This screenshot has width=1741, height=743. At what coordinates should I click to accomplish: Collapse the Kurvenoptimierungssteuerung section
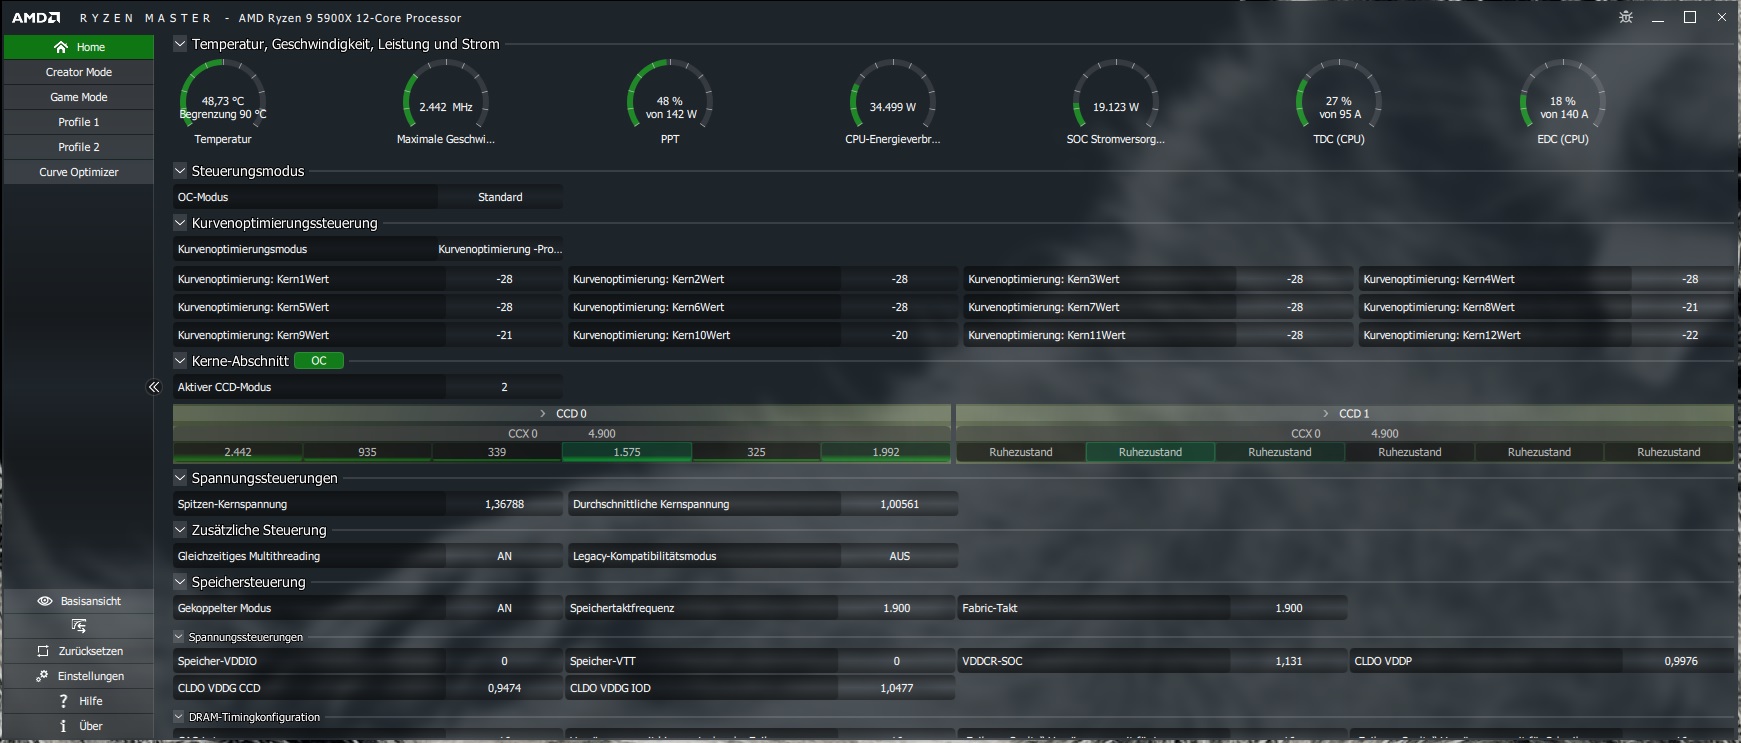pyautogui.click(x=180, y=223)
